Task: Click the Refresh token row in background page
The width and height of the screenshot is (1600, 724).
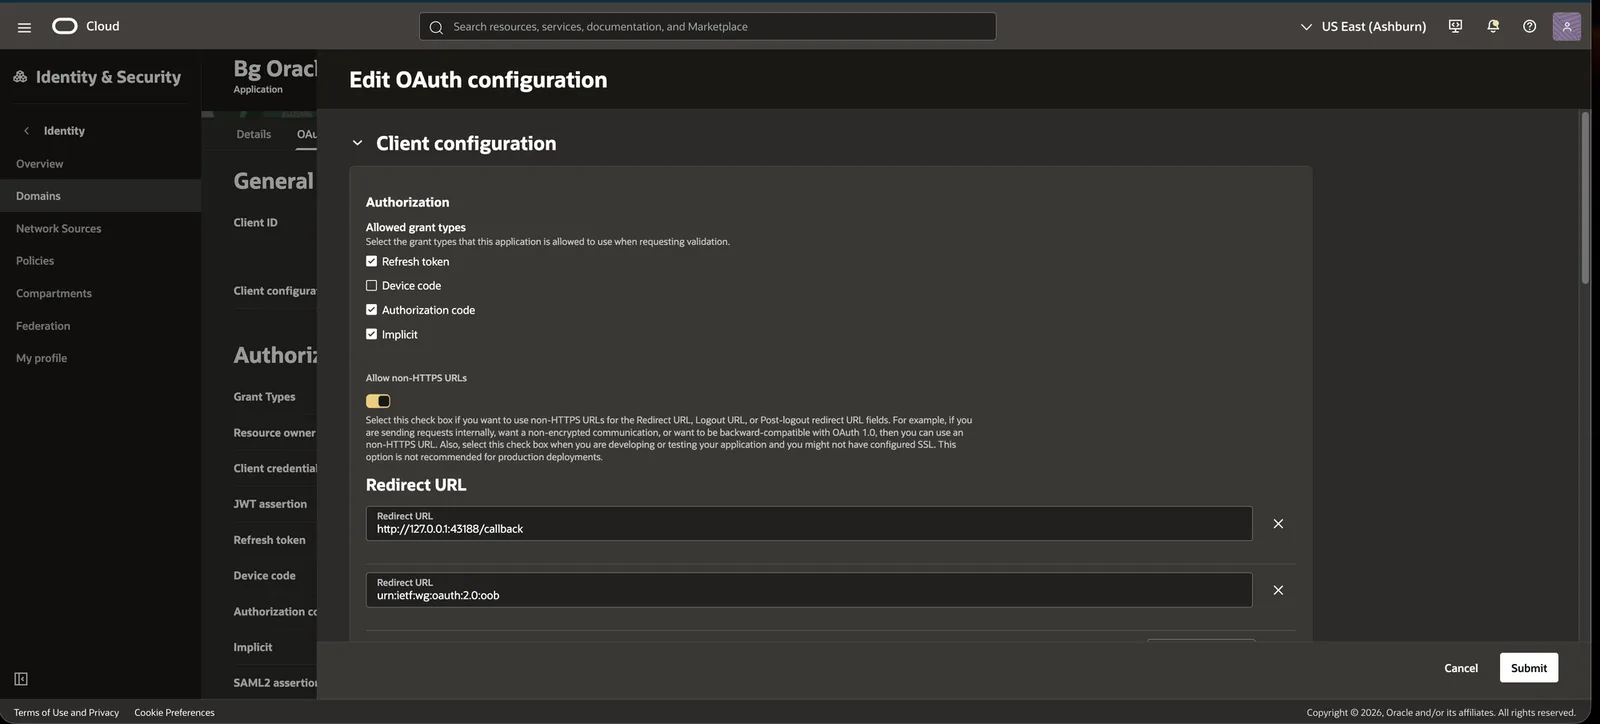Action: pyautogui.click(x=269, y=540)
